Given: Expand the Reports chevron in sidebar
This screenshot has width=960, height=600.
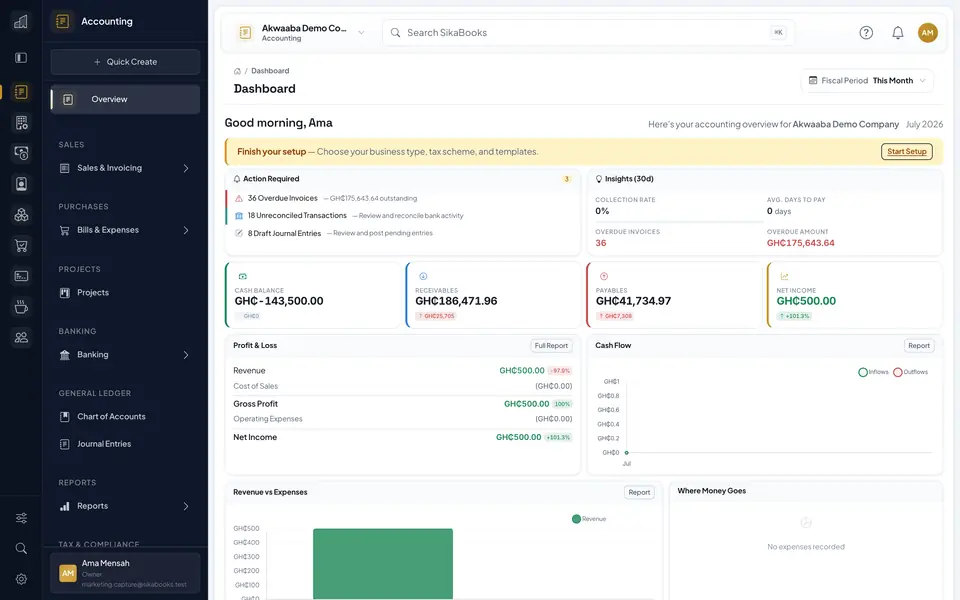Looking at the screenshot, I should pyautogui.click(x=186, y=506).
